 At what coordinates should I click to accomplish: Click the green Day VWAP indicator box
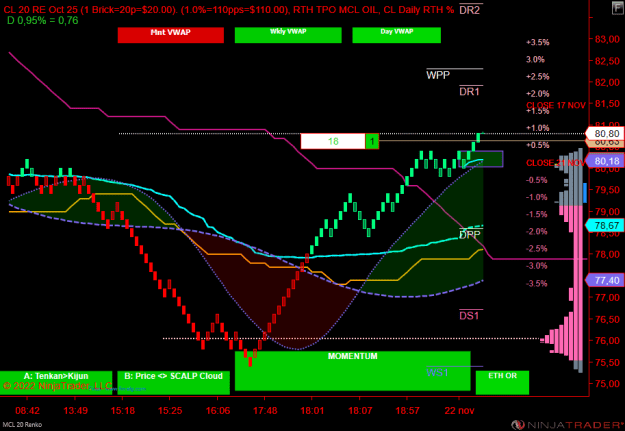[x=397, y=35]
